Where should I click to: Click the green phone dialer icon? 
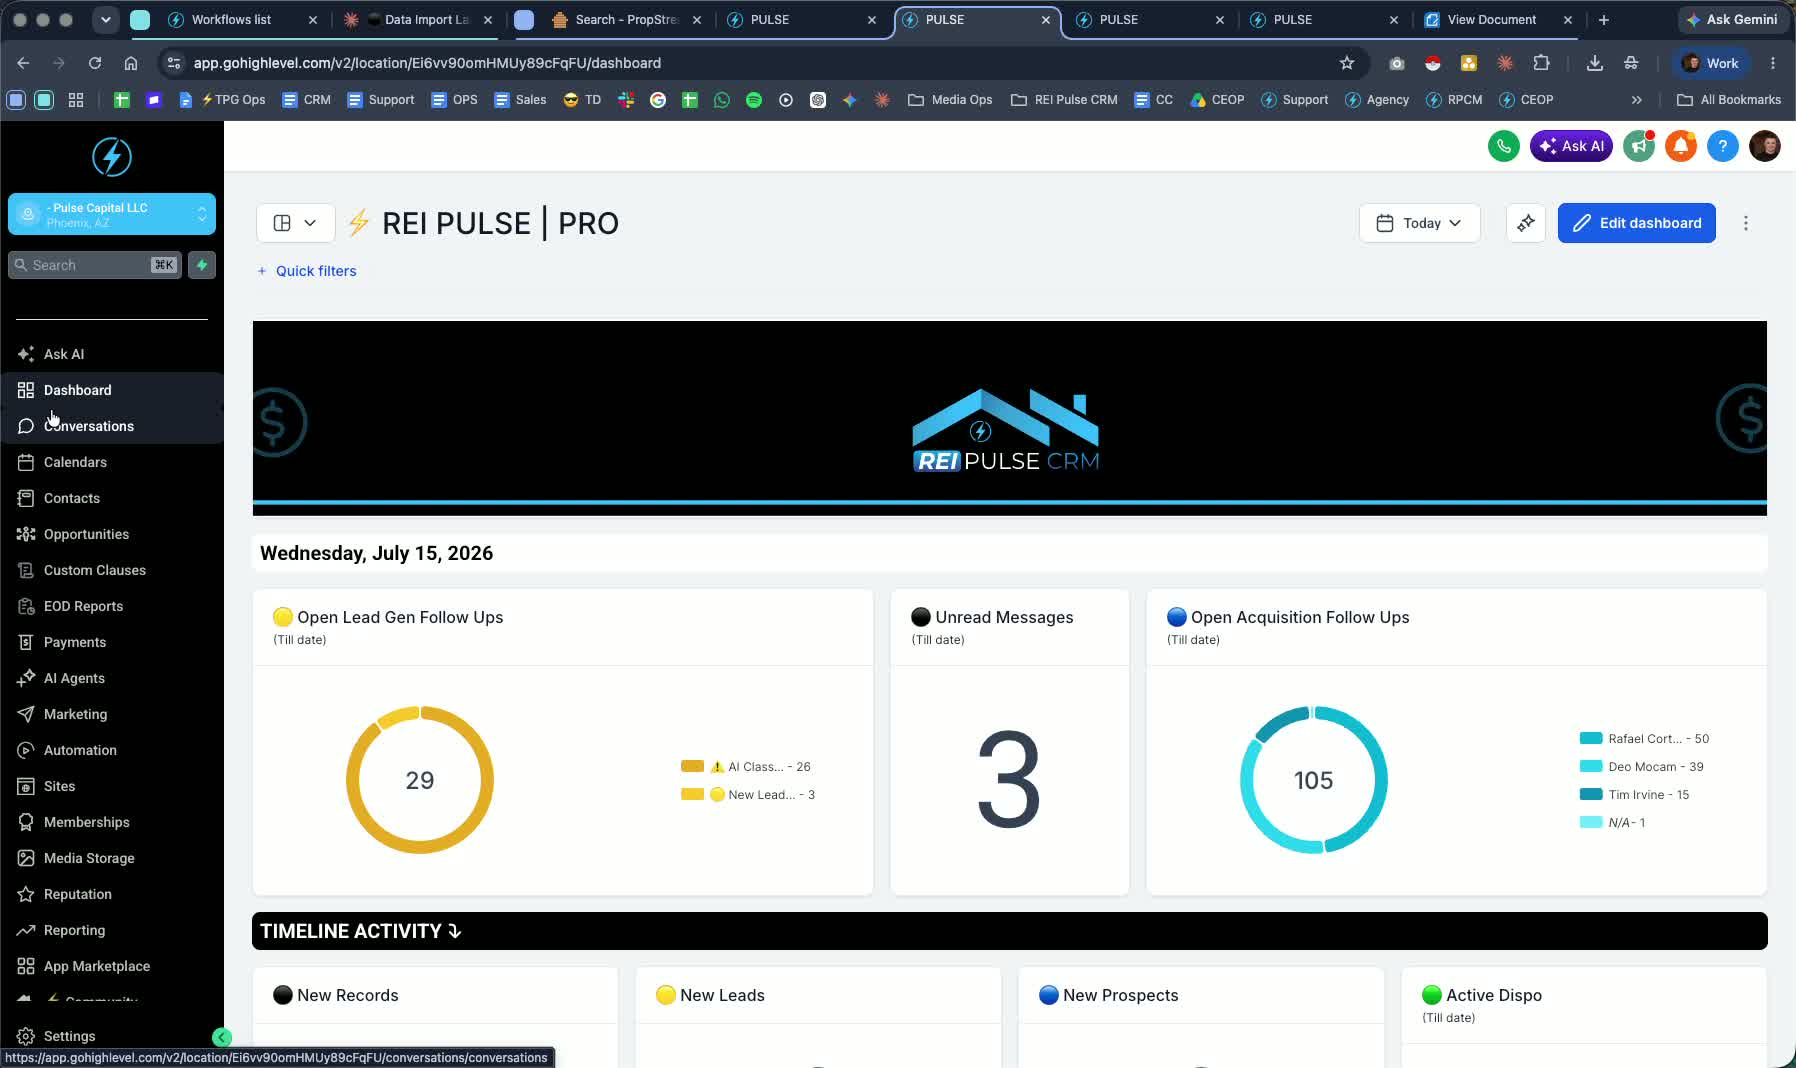[x=1503, y=146]
